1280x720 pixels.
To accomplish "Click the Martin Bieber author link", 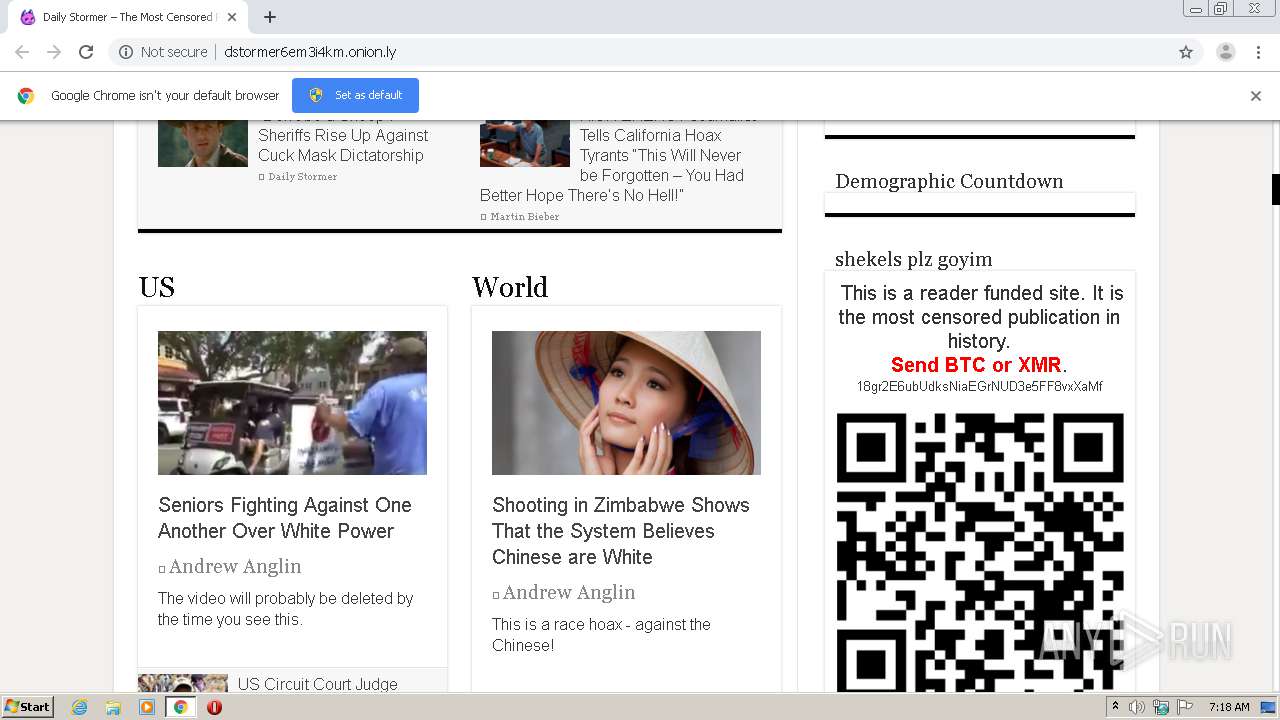I will click(524, 216).
